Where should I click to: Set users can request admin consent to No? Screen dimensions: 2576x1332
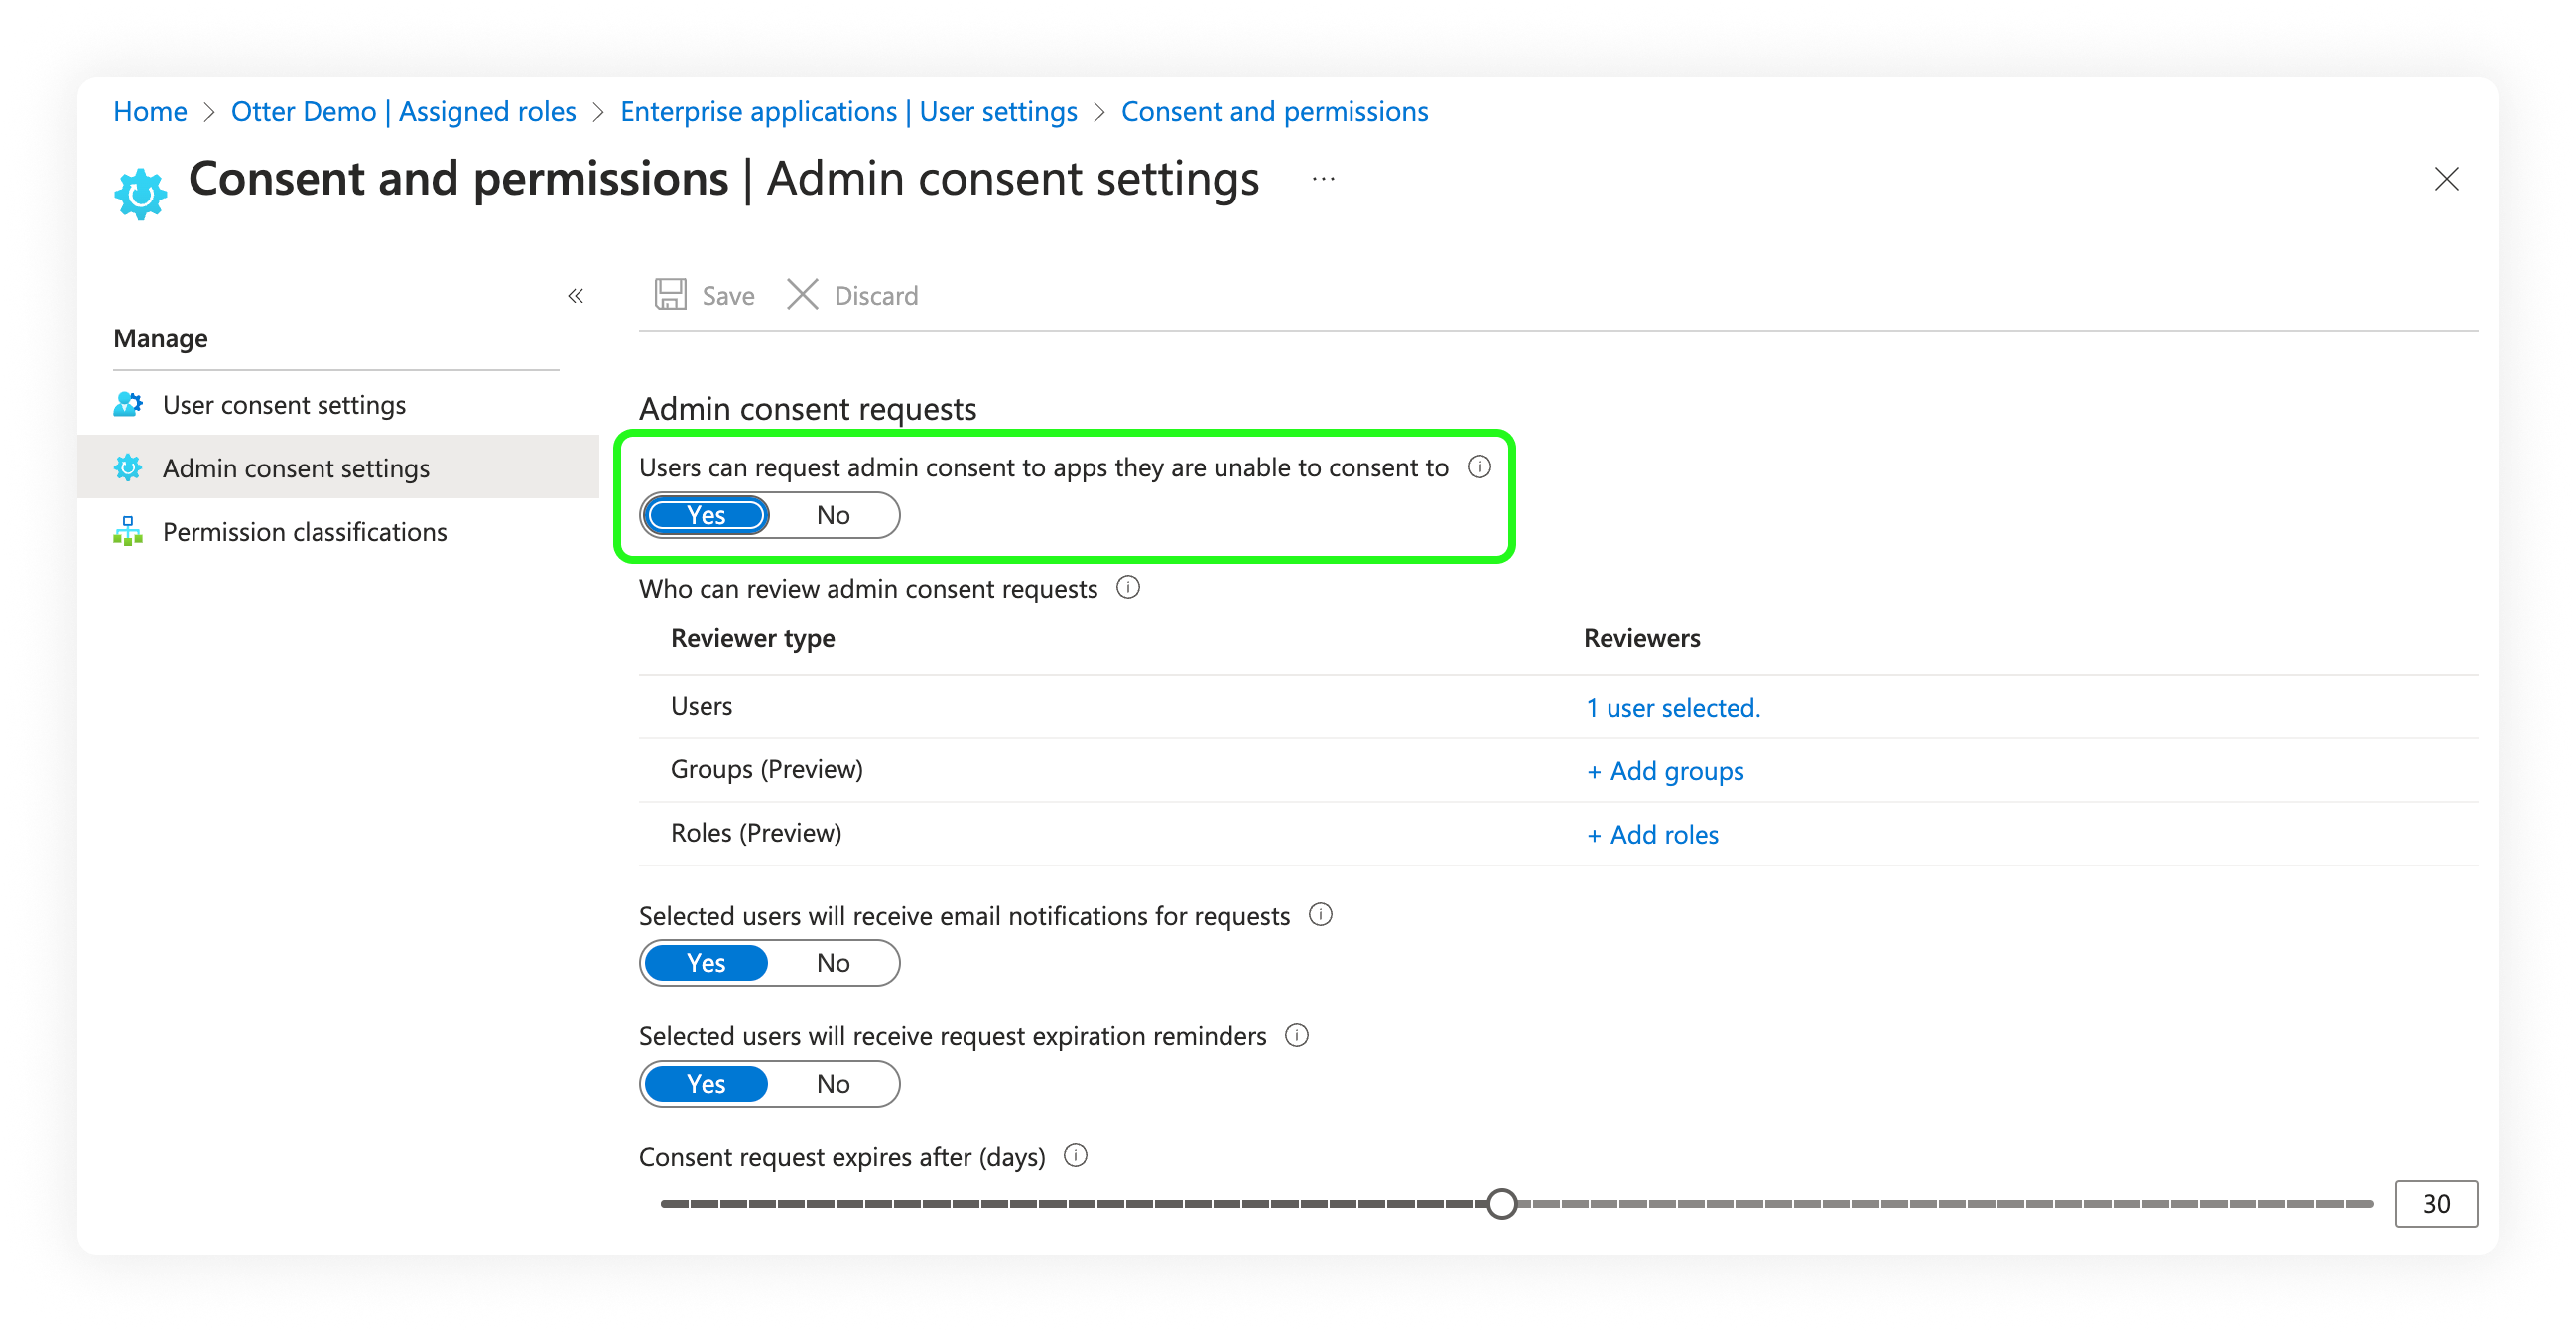point(833,514)
